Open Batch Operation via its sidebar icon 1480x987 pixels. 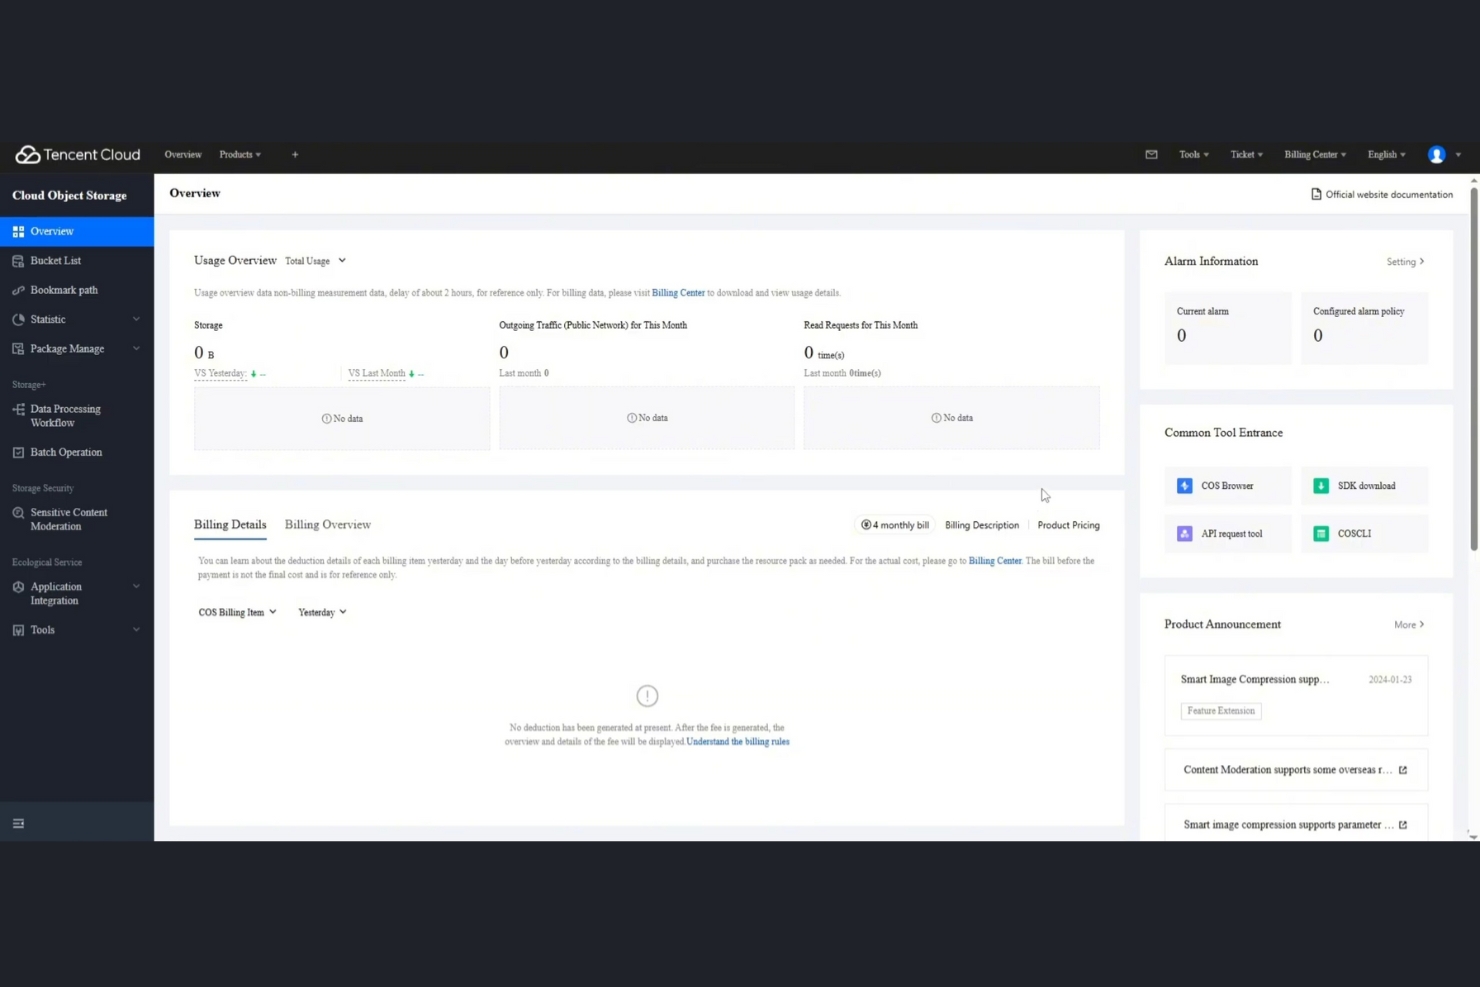pos(17,452)
